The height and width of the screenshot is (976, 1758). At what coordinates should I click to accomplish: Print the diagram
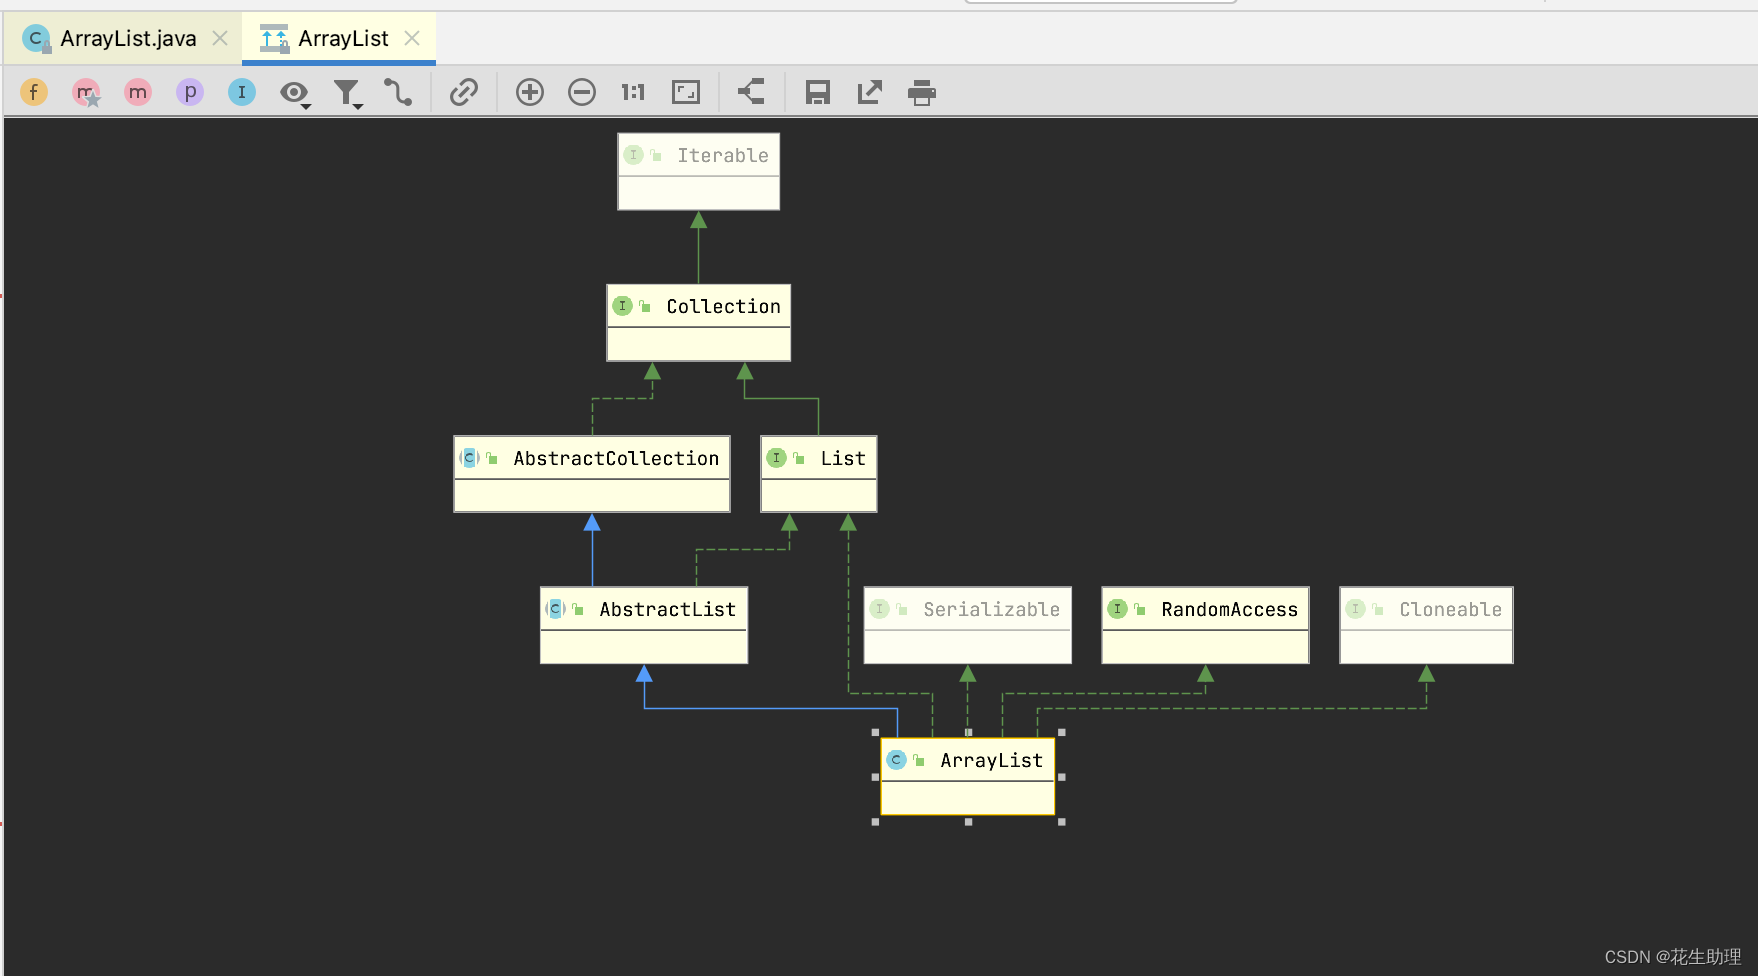(x=922, y=93)
